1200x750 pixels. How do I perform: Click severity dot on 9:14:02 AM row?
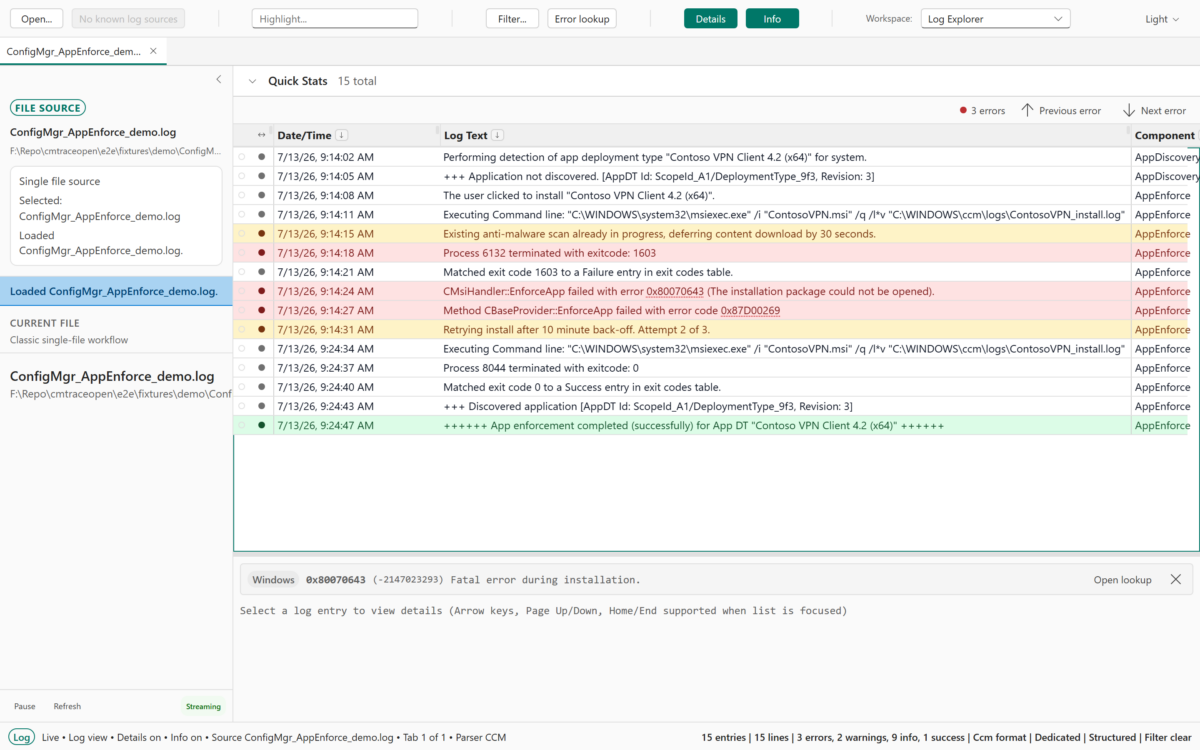(x=262, y=157)
